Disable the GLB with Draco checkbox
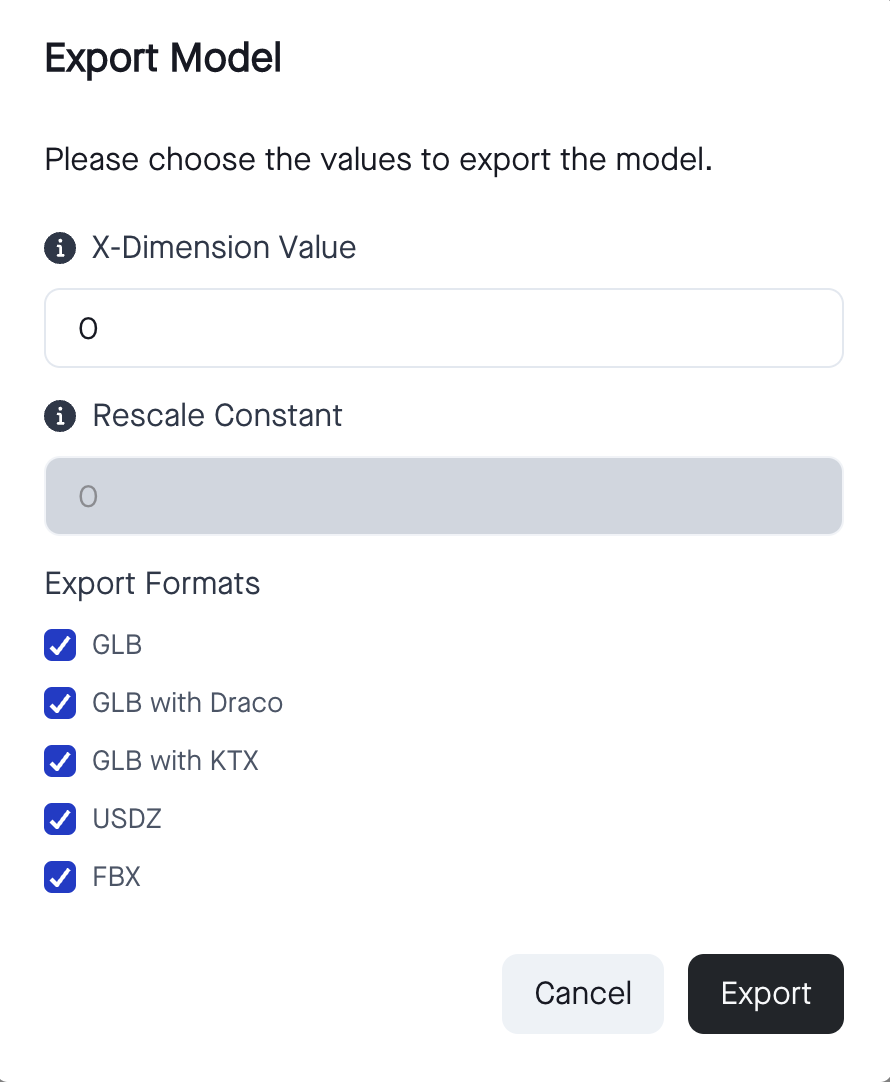 pos(60,703)
